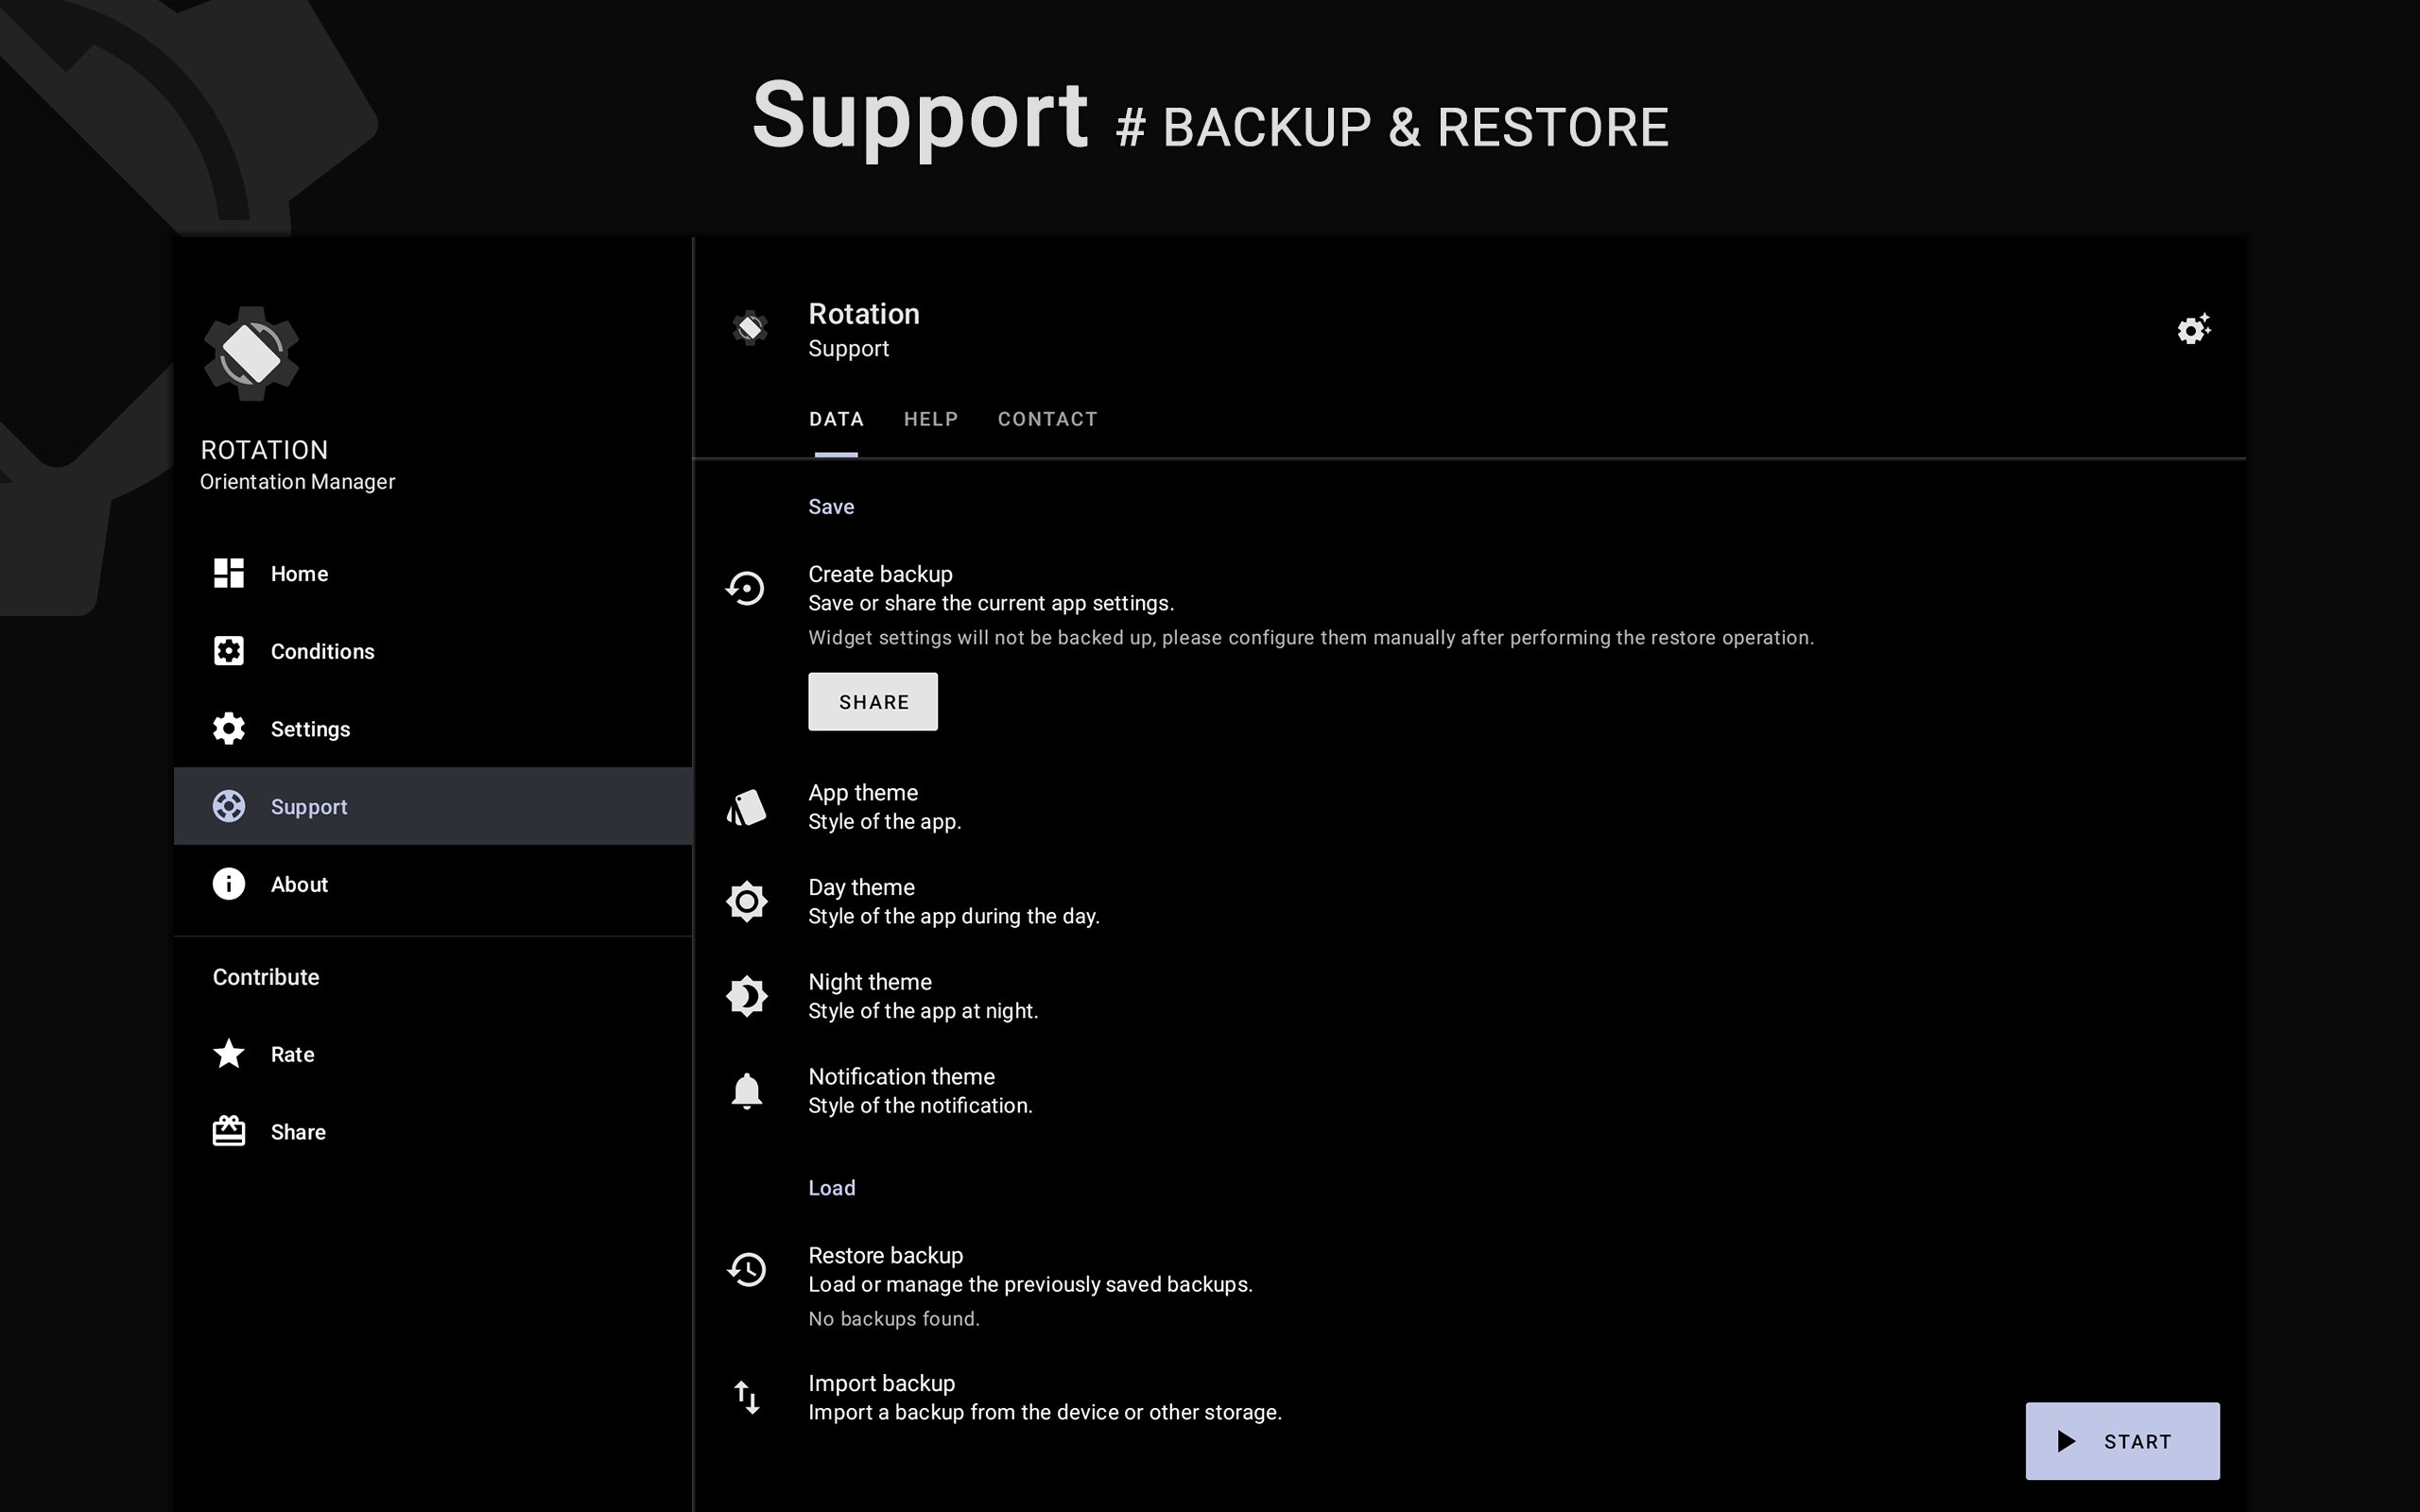Open the Create backup option

(x=1469, y=646)
